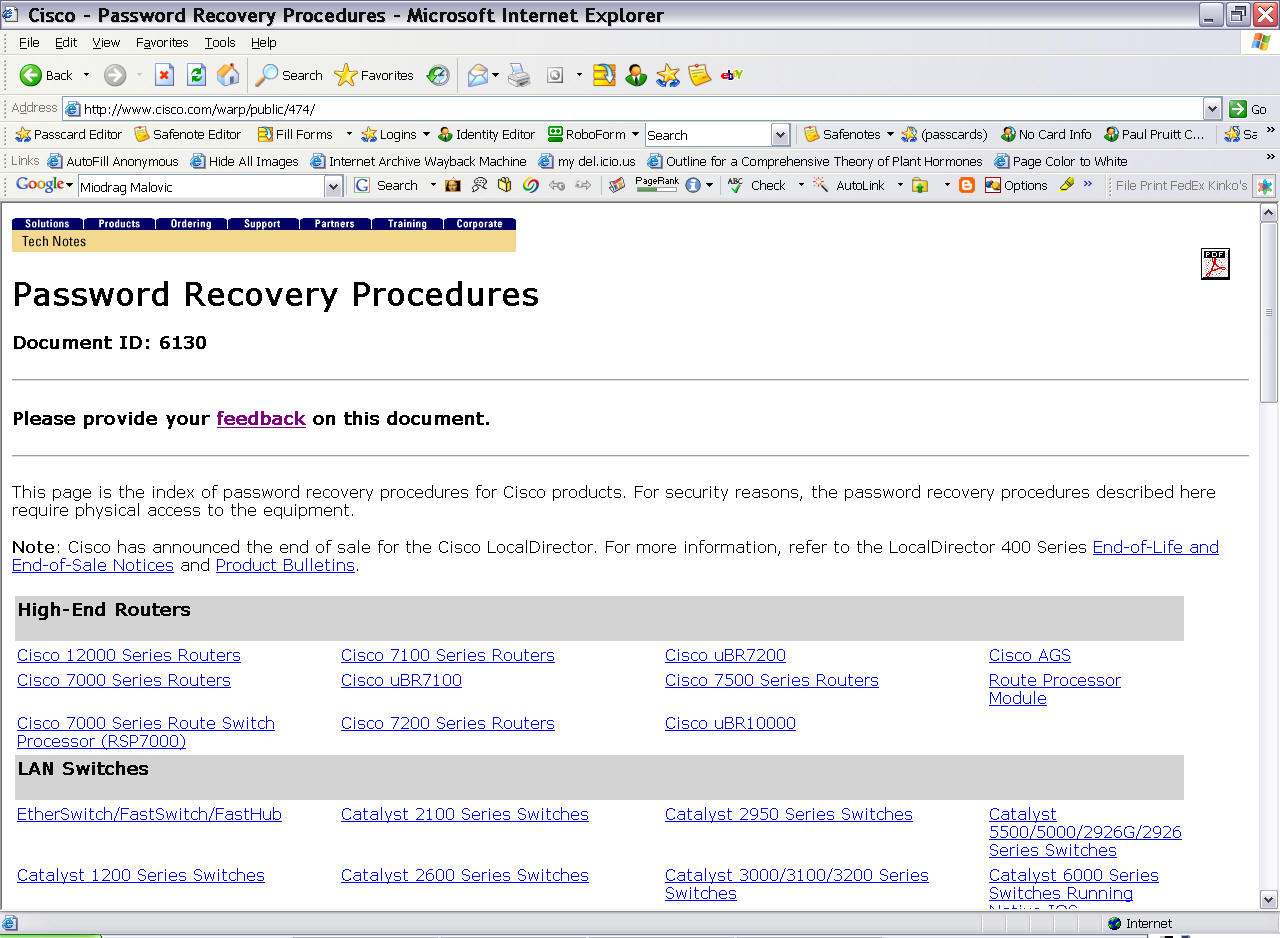Click the yellow sticky note toolbar icon
1280x938 pixels.
point(700,75)
